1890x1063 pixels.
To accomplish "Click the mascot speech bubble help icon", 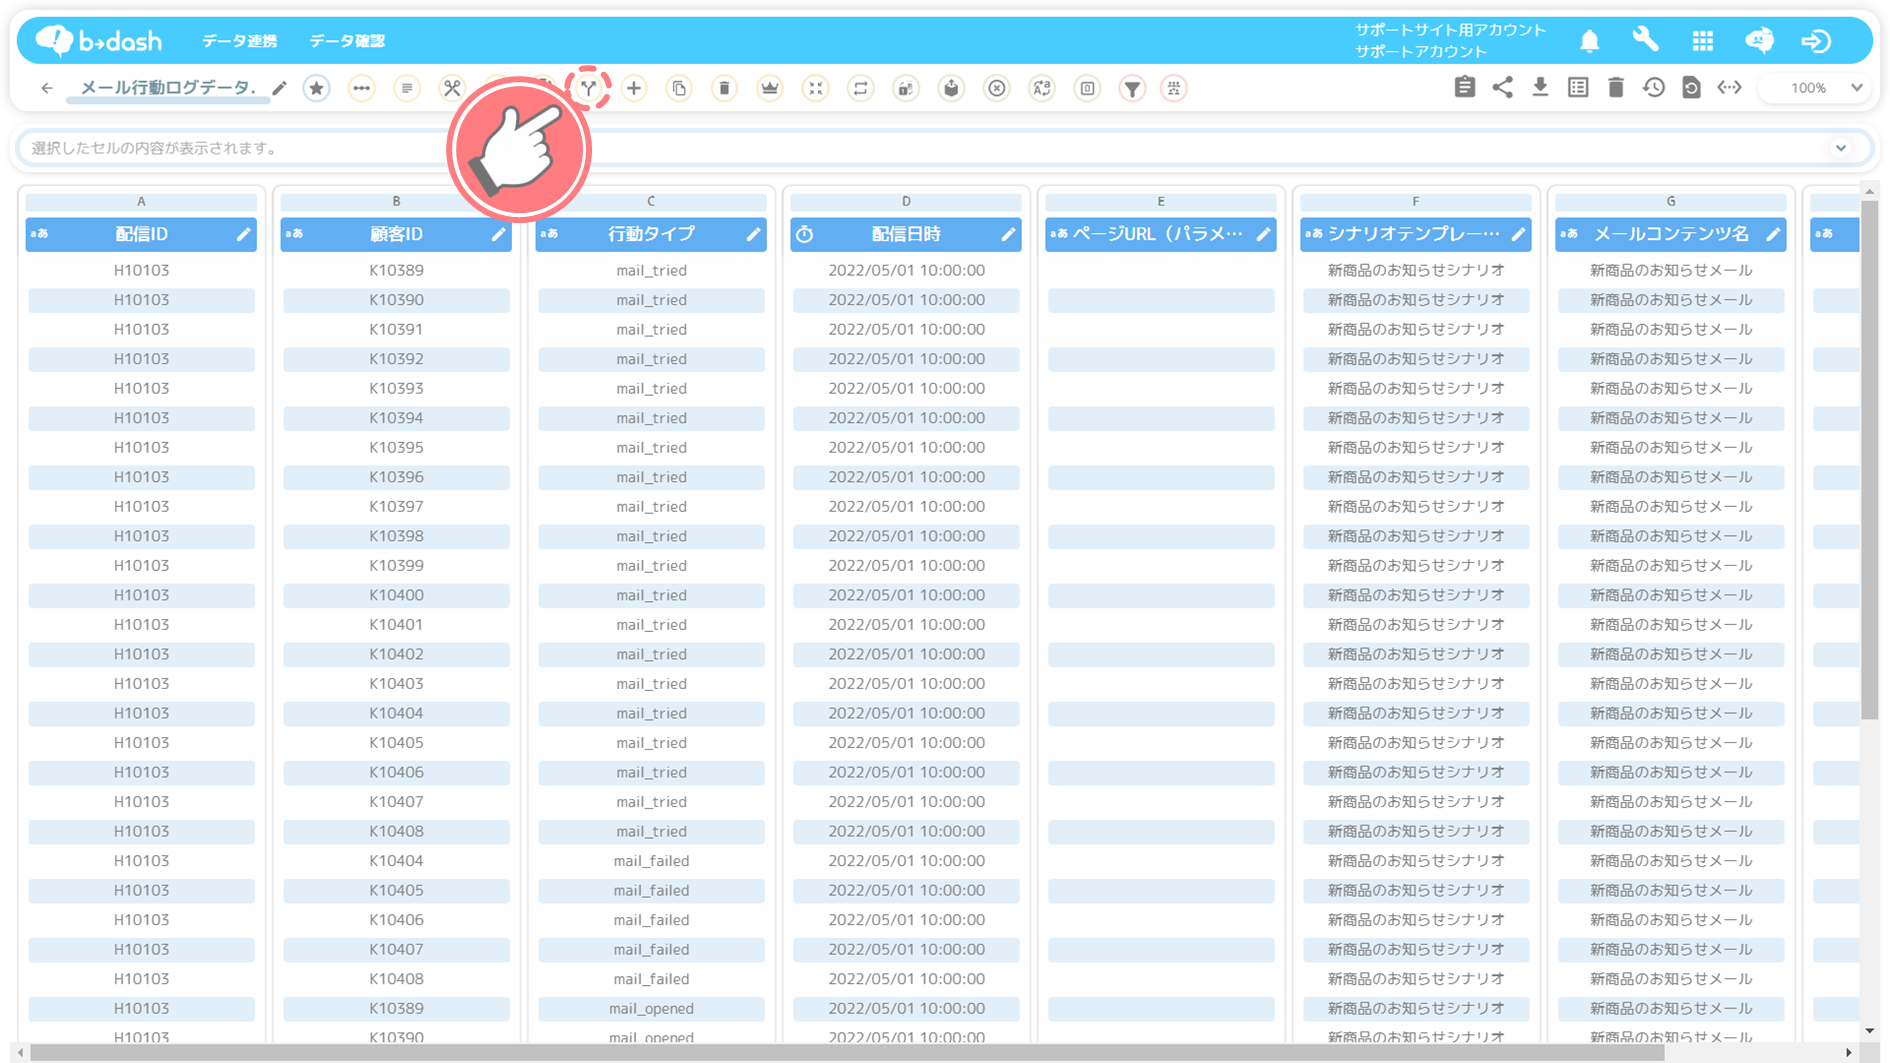I will coord(1760,40).
